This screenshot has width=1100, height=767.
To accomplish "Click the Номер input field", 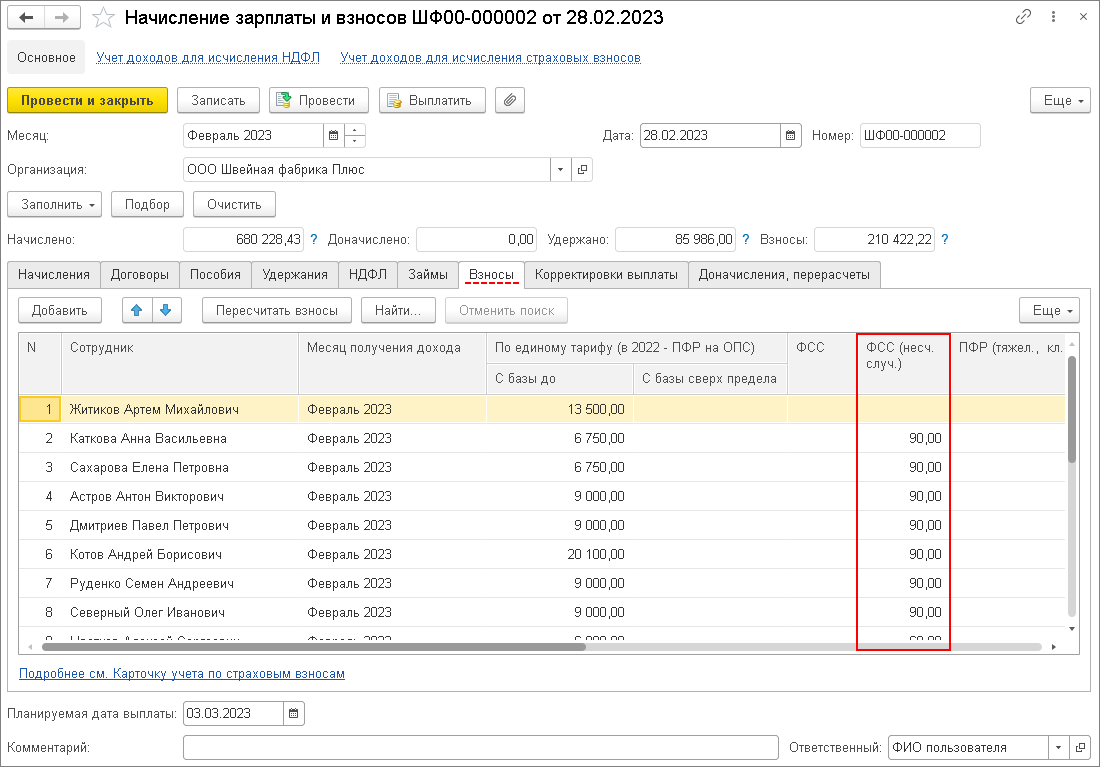I will [x=920, y=135].
